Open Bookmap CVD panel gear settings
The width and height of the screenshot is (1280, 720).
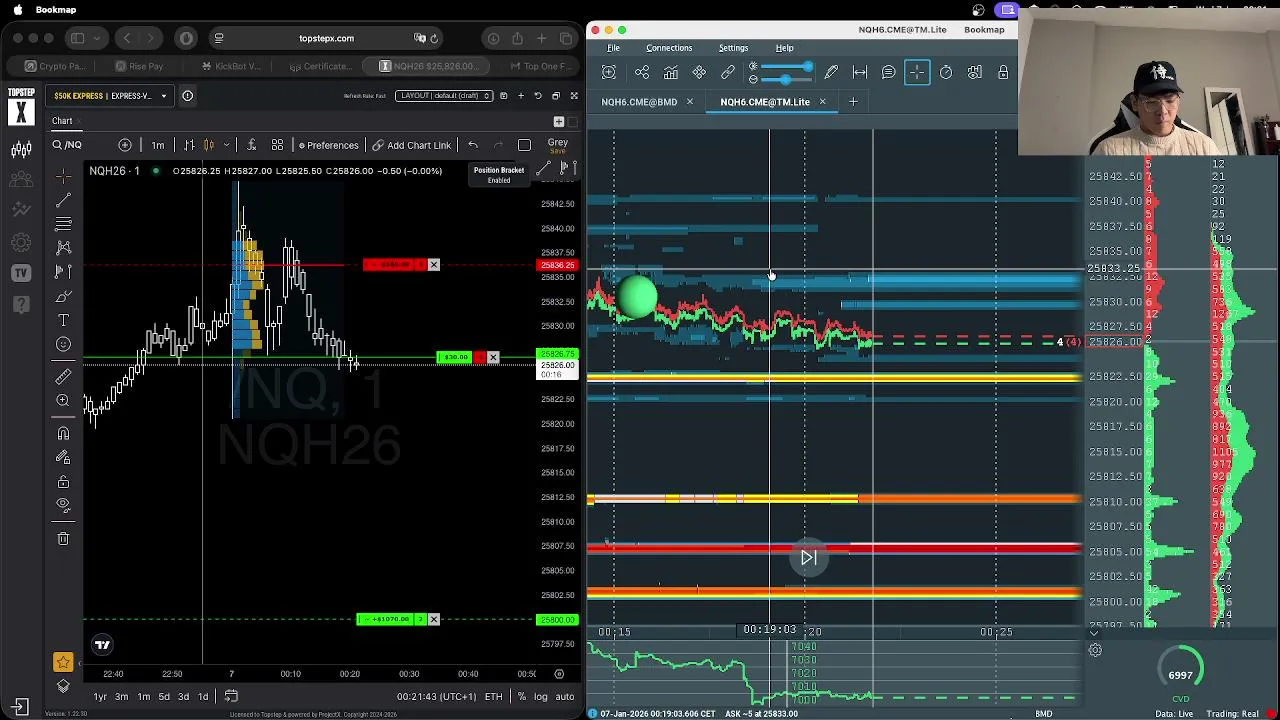click(1095, 651)
